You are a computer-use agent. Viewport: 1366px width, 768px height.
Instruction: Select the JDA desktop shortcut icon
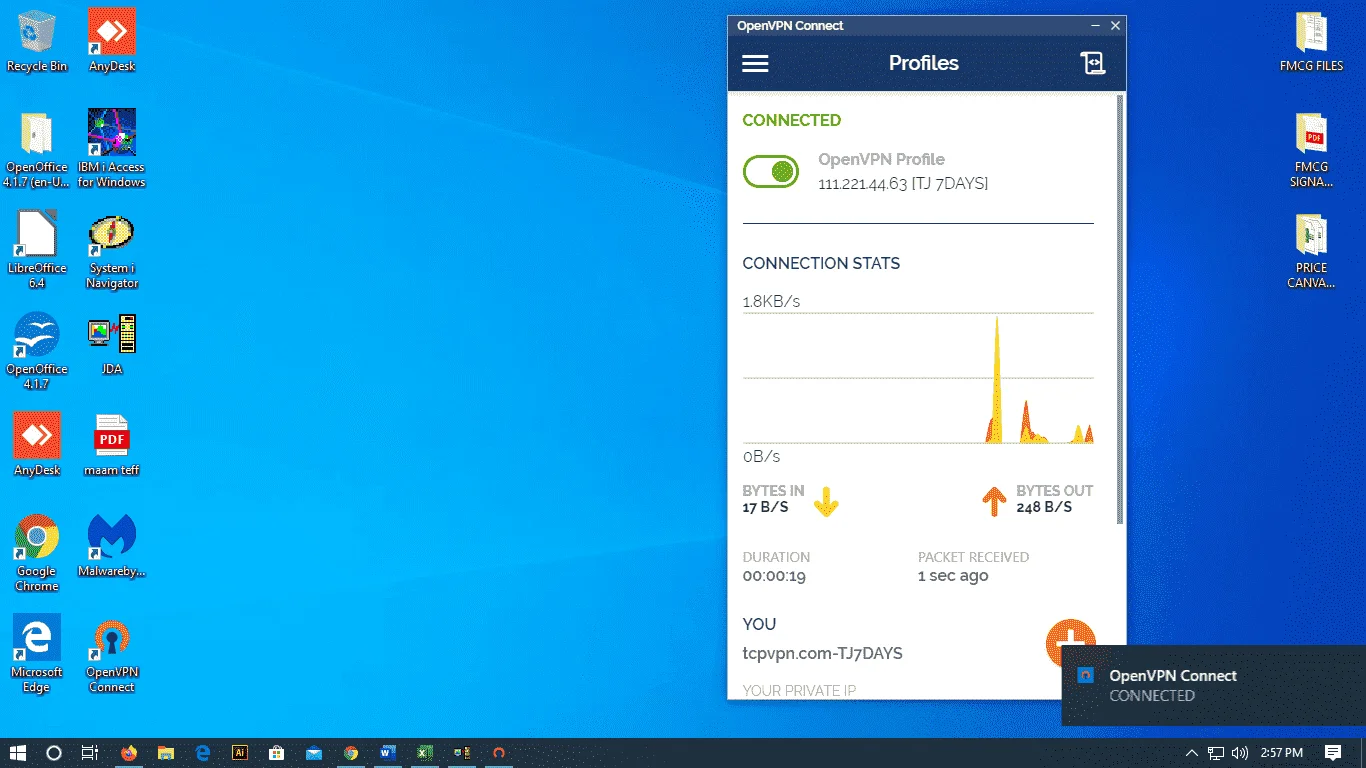pos(112,344)
